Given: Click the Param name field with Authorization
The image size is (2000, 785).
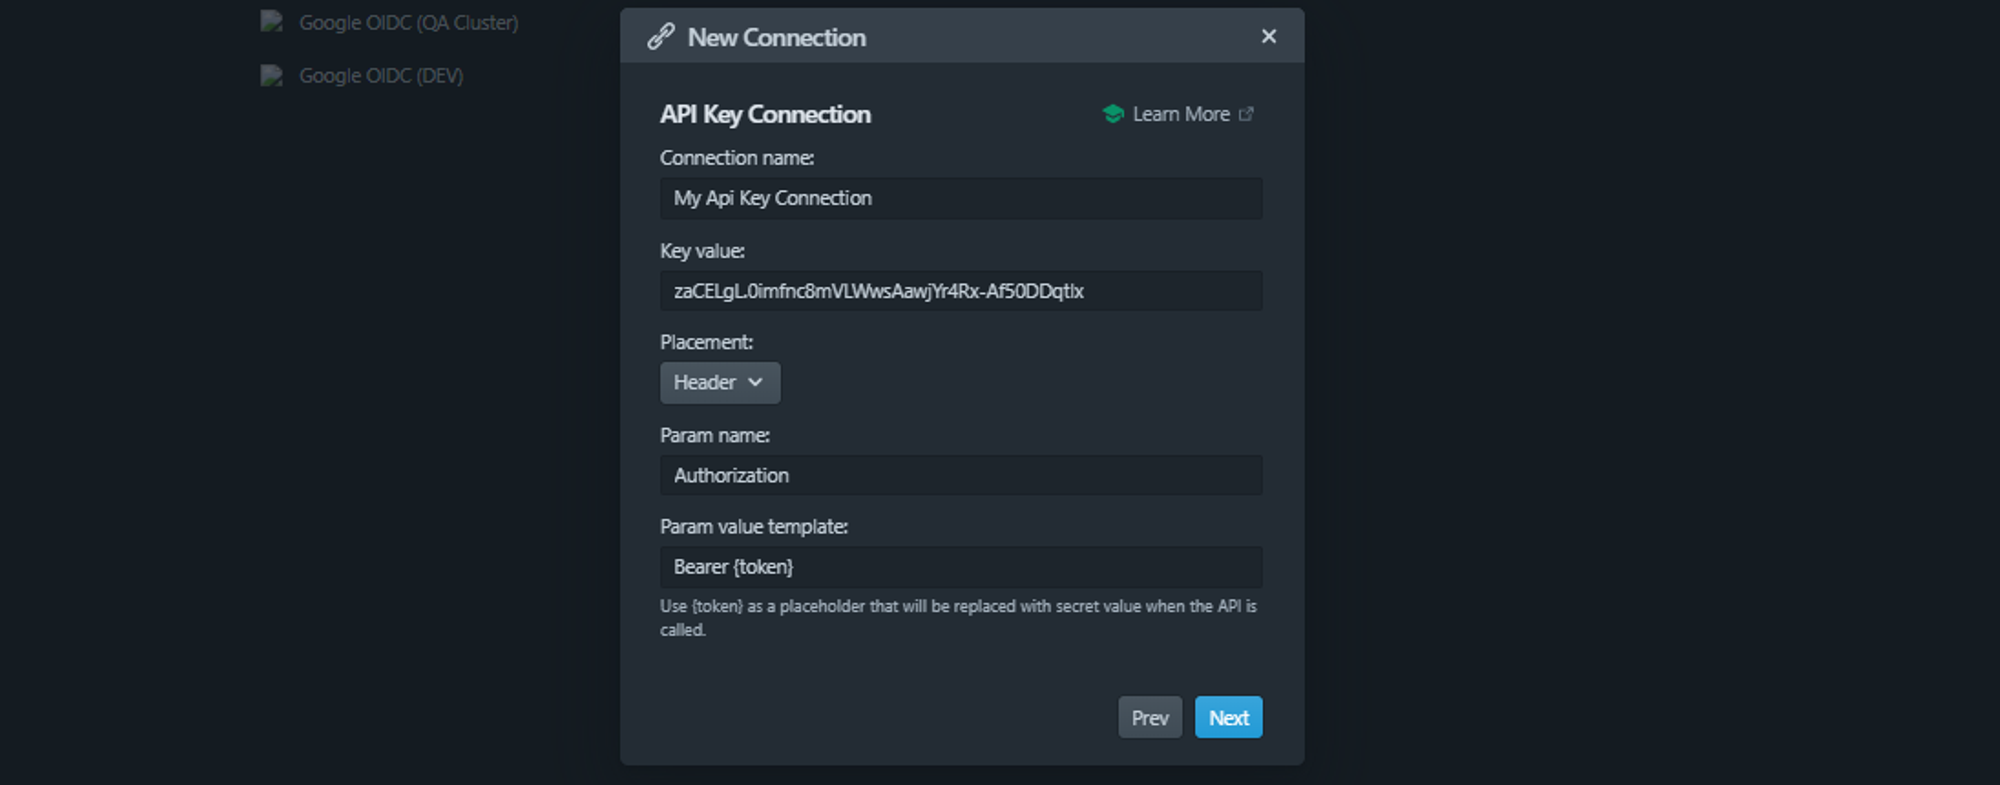Looking at the screenshot, I should [x=960, y=475].
